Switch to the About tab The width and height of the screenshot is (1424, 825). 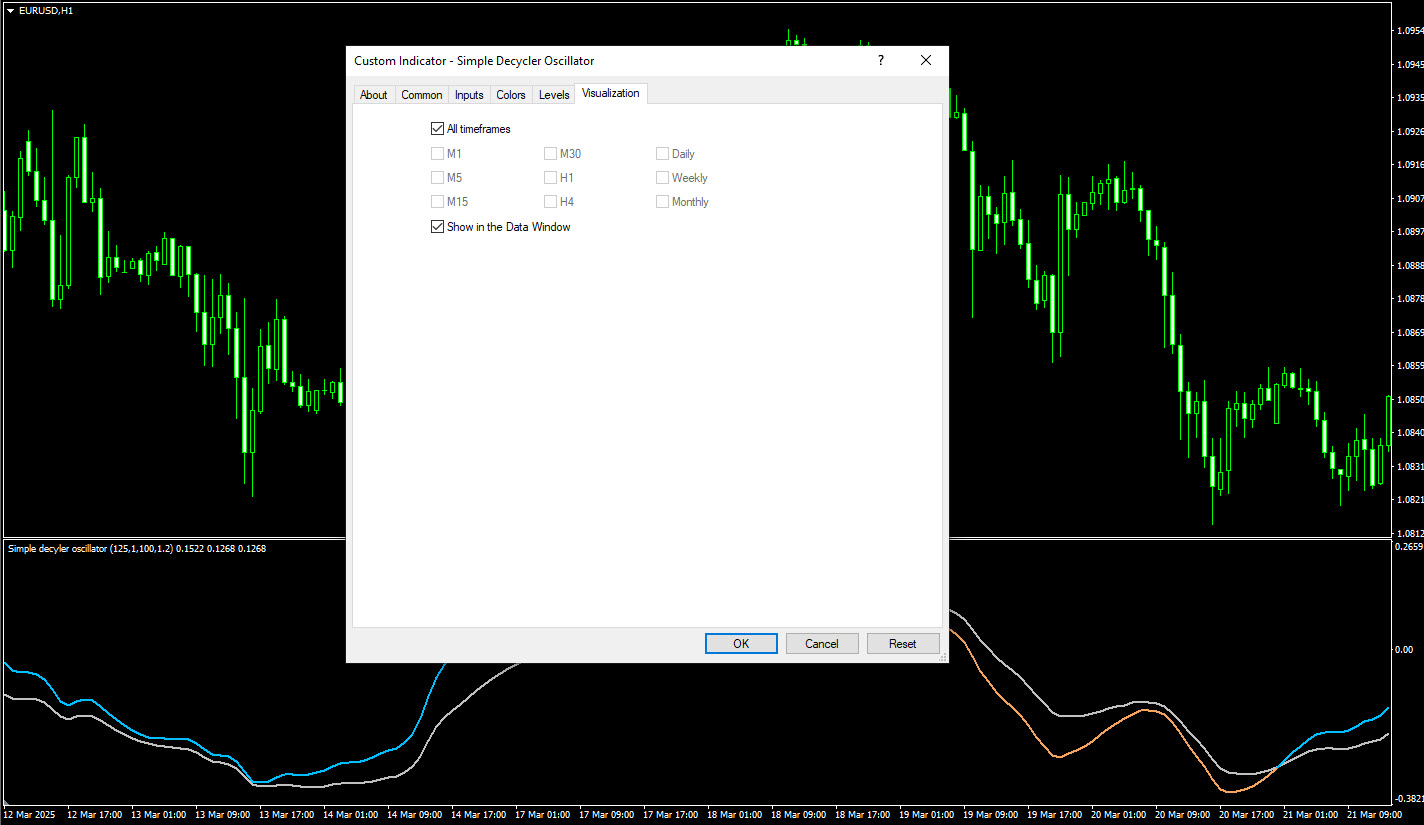[373, 95]
